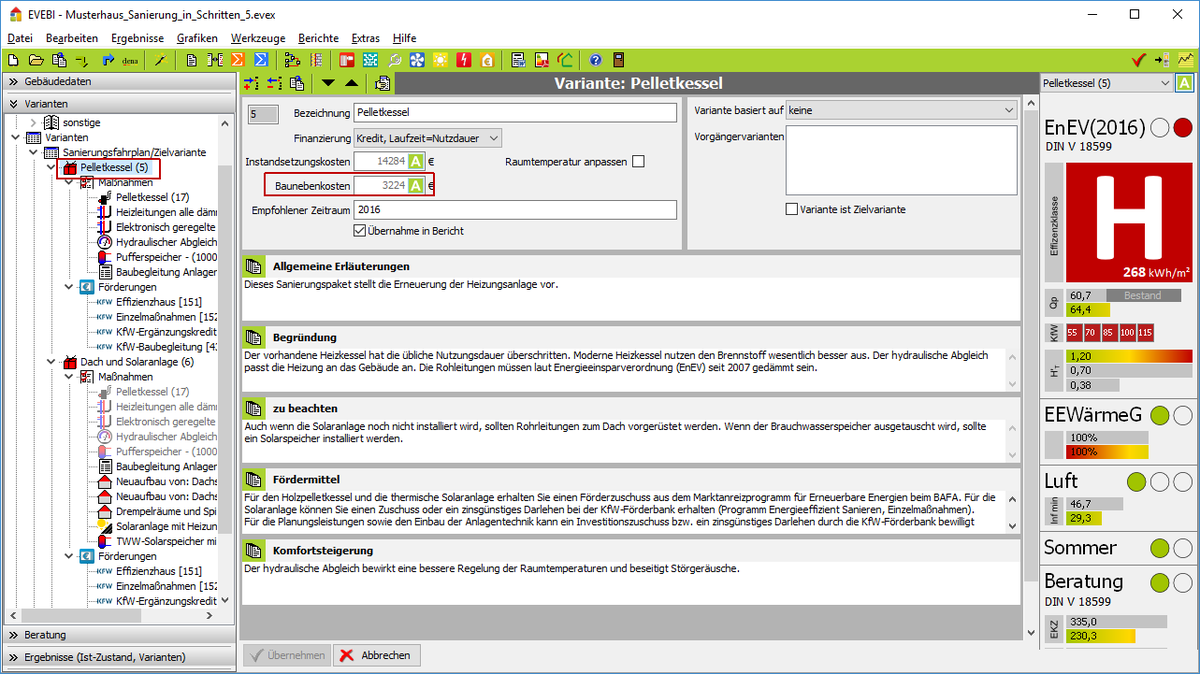Click the Komfortsteigerung section icon

click(255, 550)
